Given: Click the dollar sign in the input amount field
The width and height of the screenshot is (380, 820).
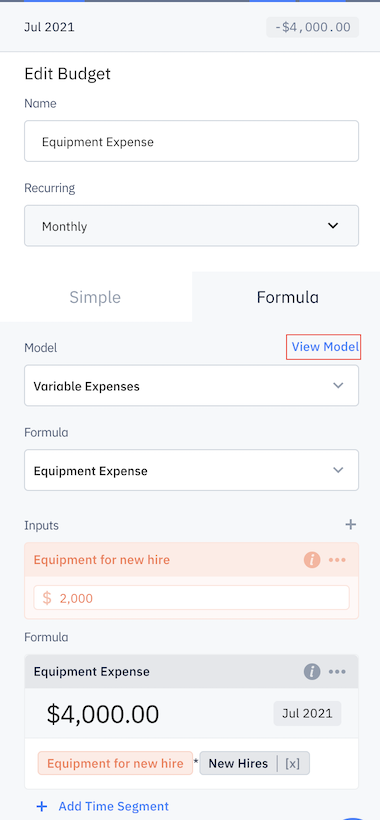Looking at the screenshot, I should coord(47,598).
